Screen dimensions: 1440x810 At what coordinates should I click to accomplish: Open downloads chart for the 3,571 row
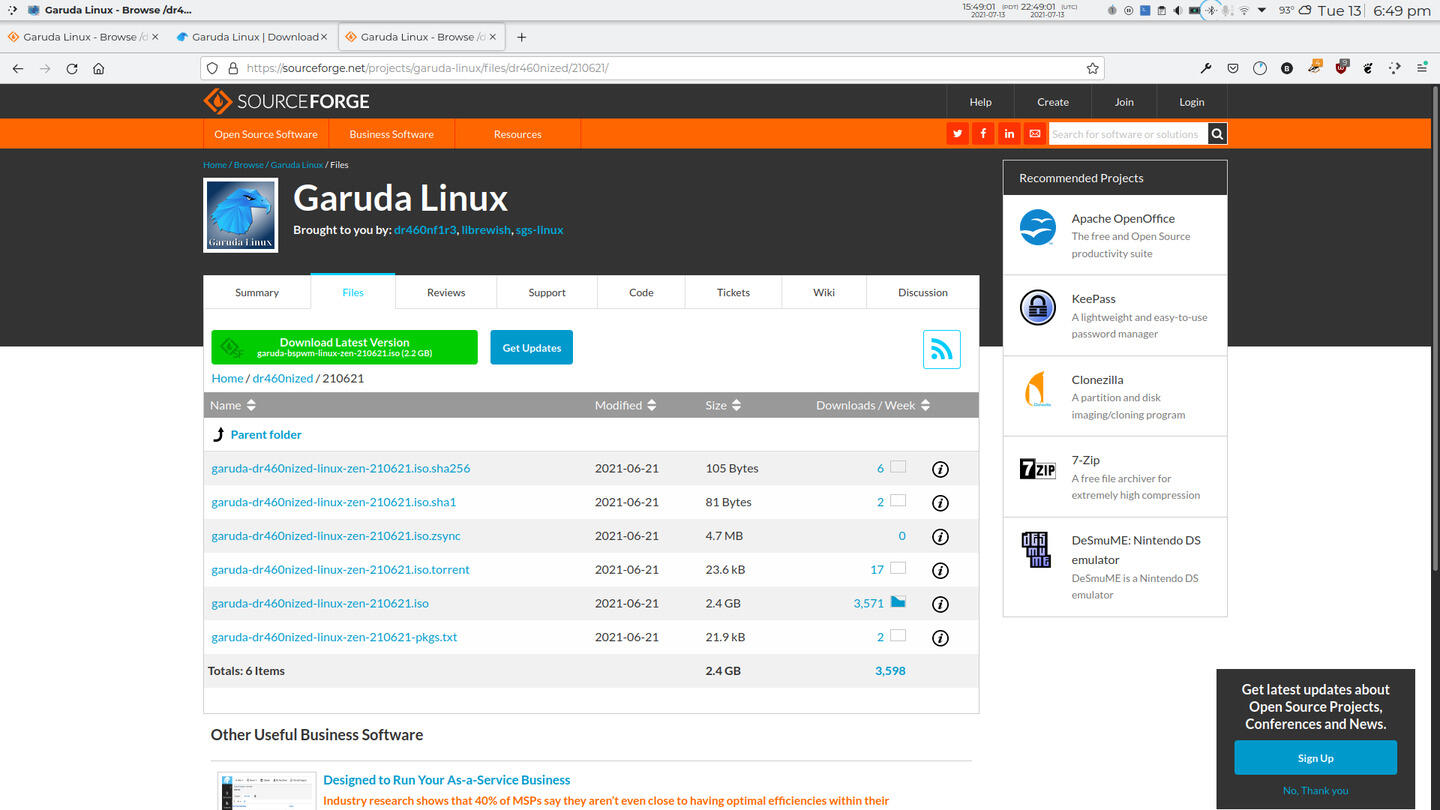point(898,602)
